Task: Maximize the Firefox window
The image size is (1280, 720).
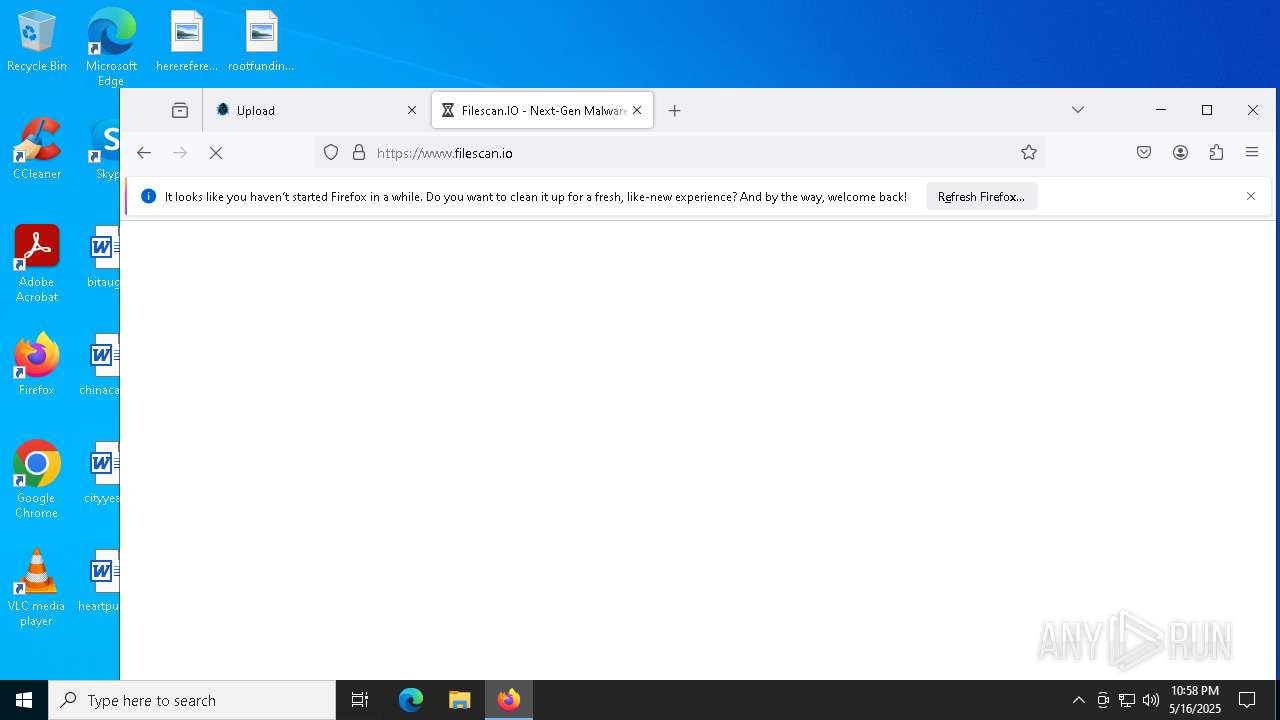Action: click(1207, 110)
